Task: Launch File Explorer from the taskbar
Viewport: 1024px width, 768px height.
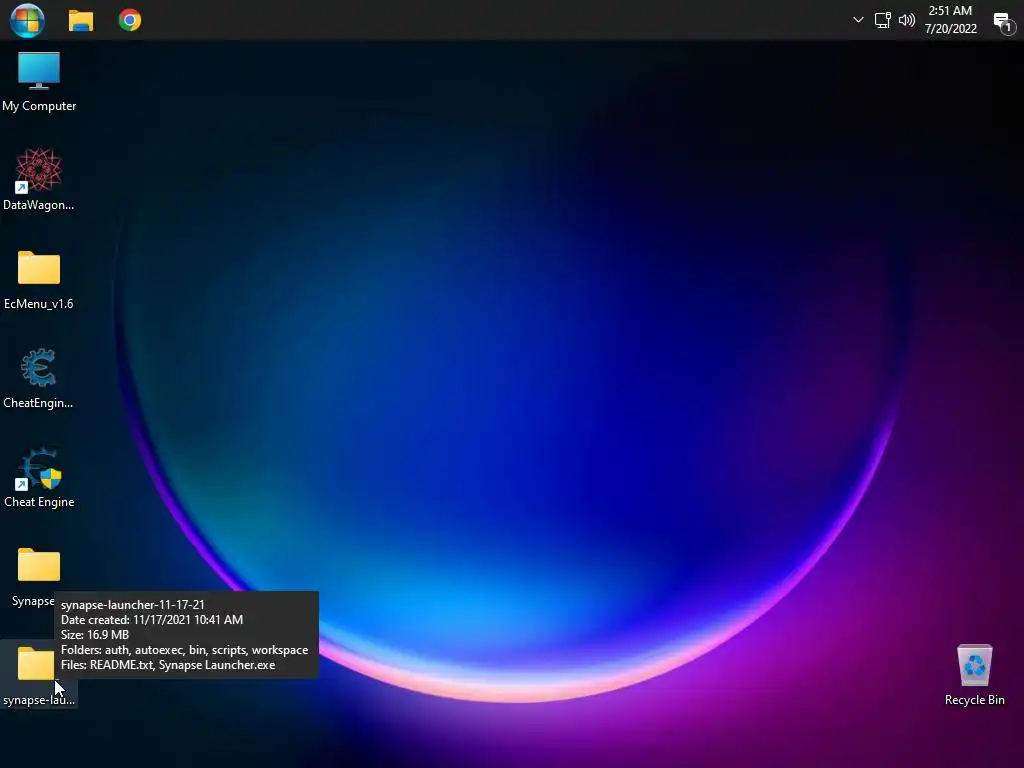Action: click(81, 20)
